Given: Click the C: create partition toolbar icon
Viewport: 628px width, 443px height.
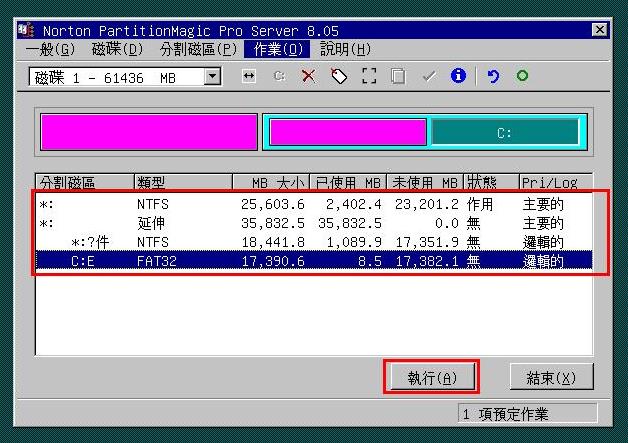Looking at the screenshot, I should [x=279, y=76].
